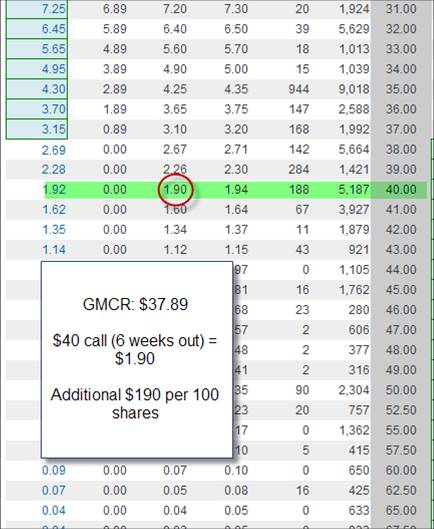
Task: Click the 2.28 last price link
Action: click(53, 169)
